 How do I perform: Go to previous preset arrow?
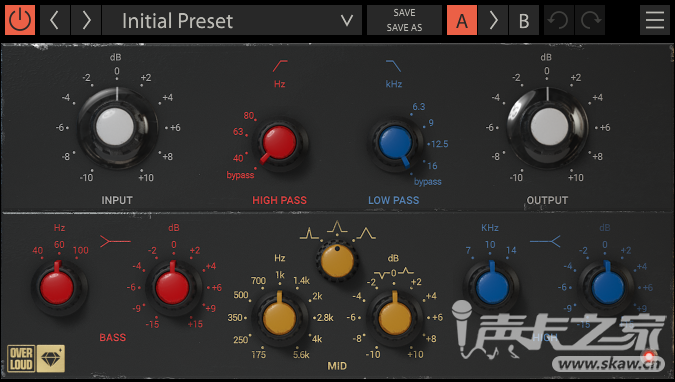55,20
